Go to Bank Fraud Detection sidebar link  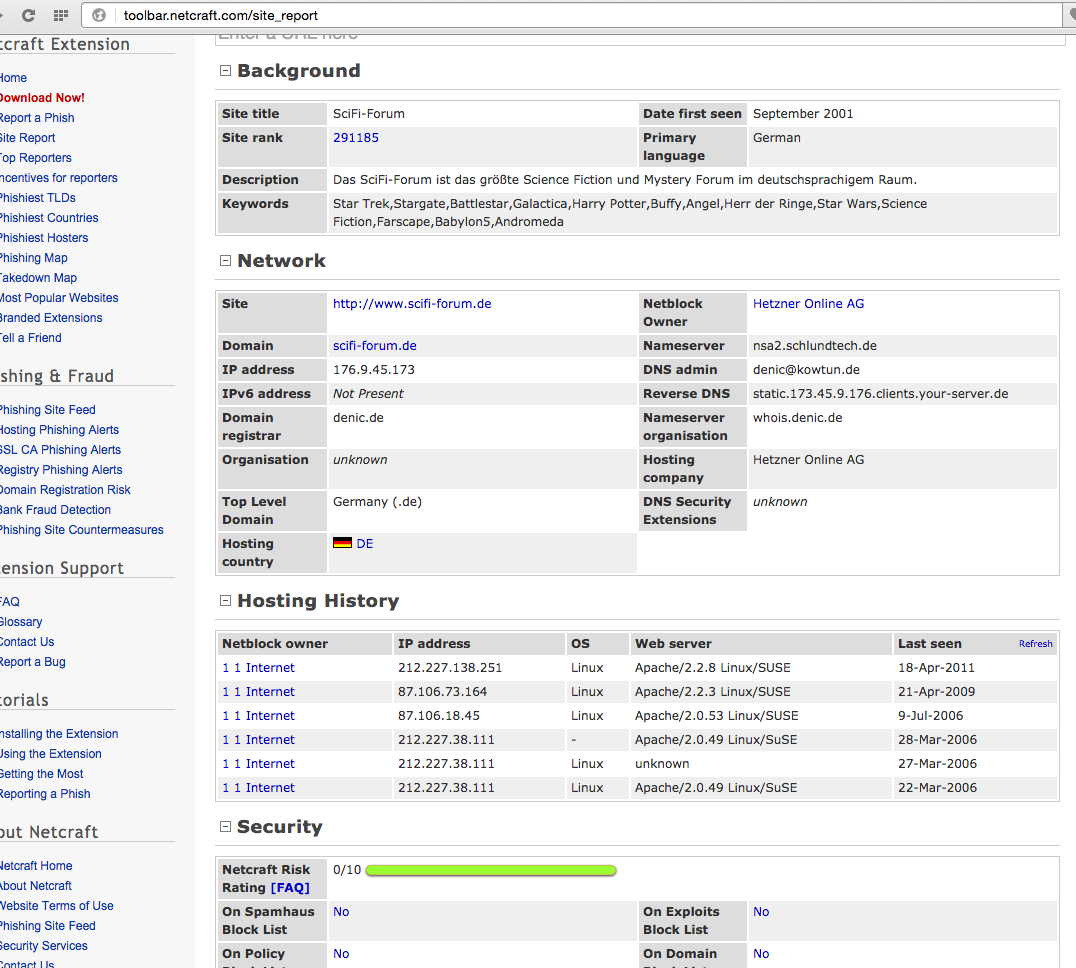pyautogui.click(x=55, y=510)
